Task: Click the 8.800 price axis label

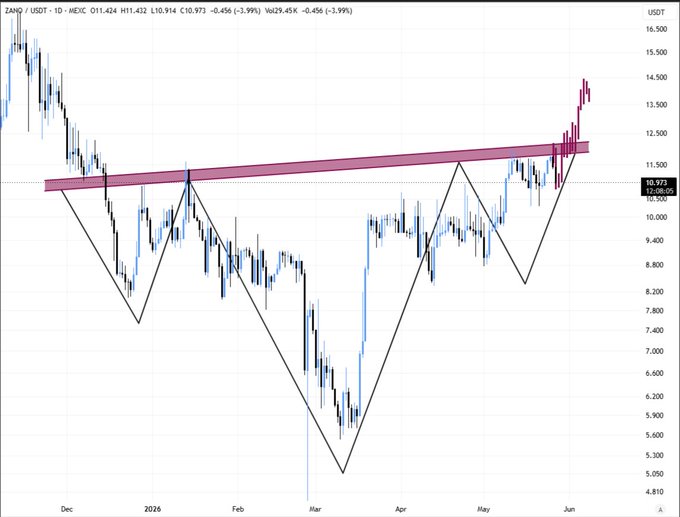Action: [x=656, y=265]
